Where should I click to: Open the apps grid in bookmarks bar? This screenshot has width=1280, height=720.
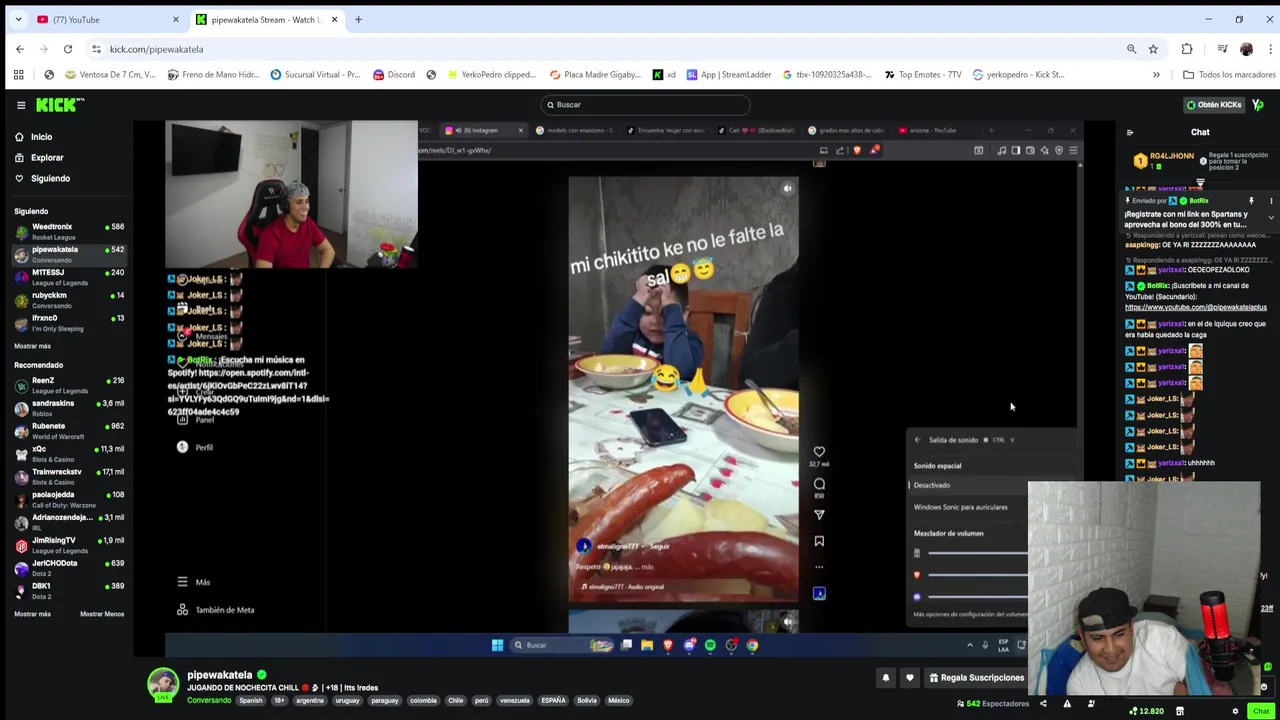pyautogui.click(x=18, y=75)
